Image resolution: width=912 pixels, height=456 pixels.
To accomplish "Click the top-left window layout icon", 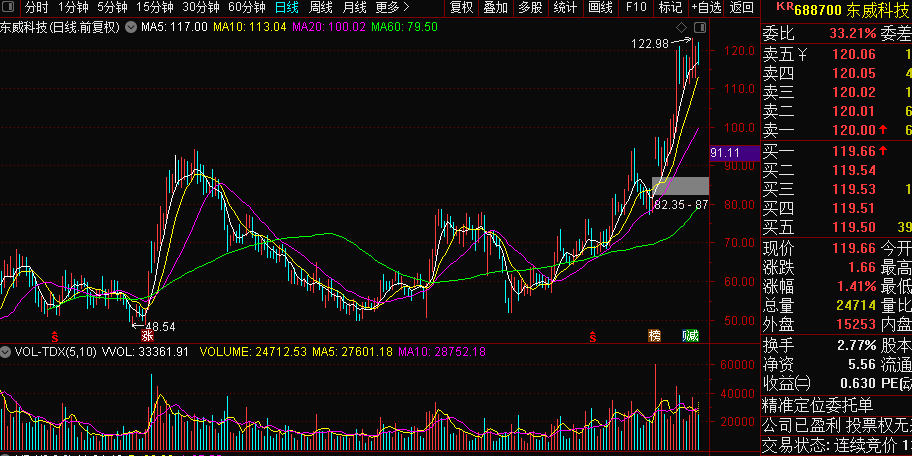I will pyautogui.click(x=10, y=8).
